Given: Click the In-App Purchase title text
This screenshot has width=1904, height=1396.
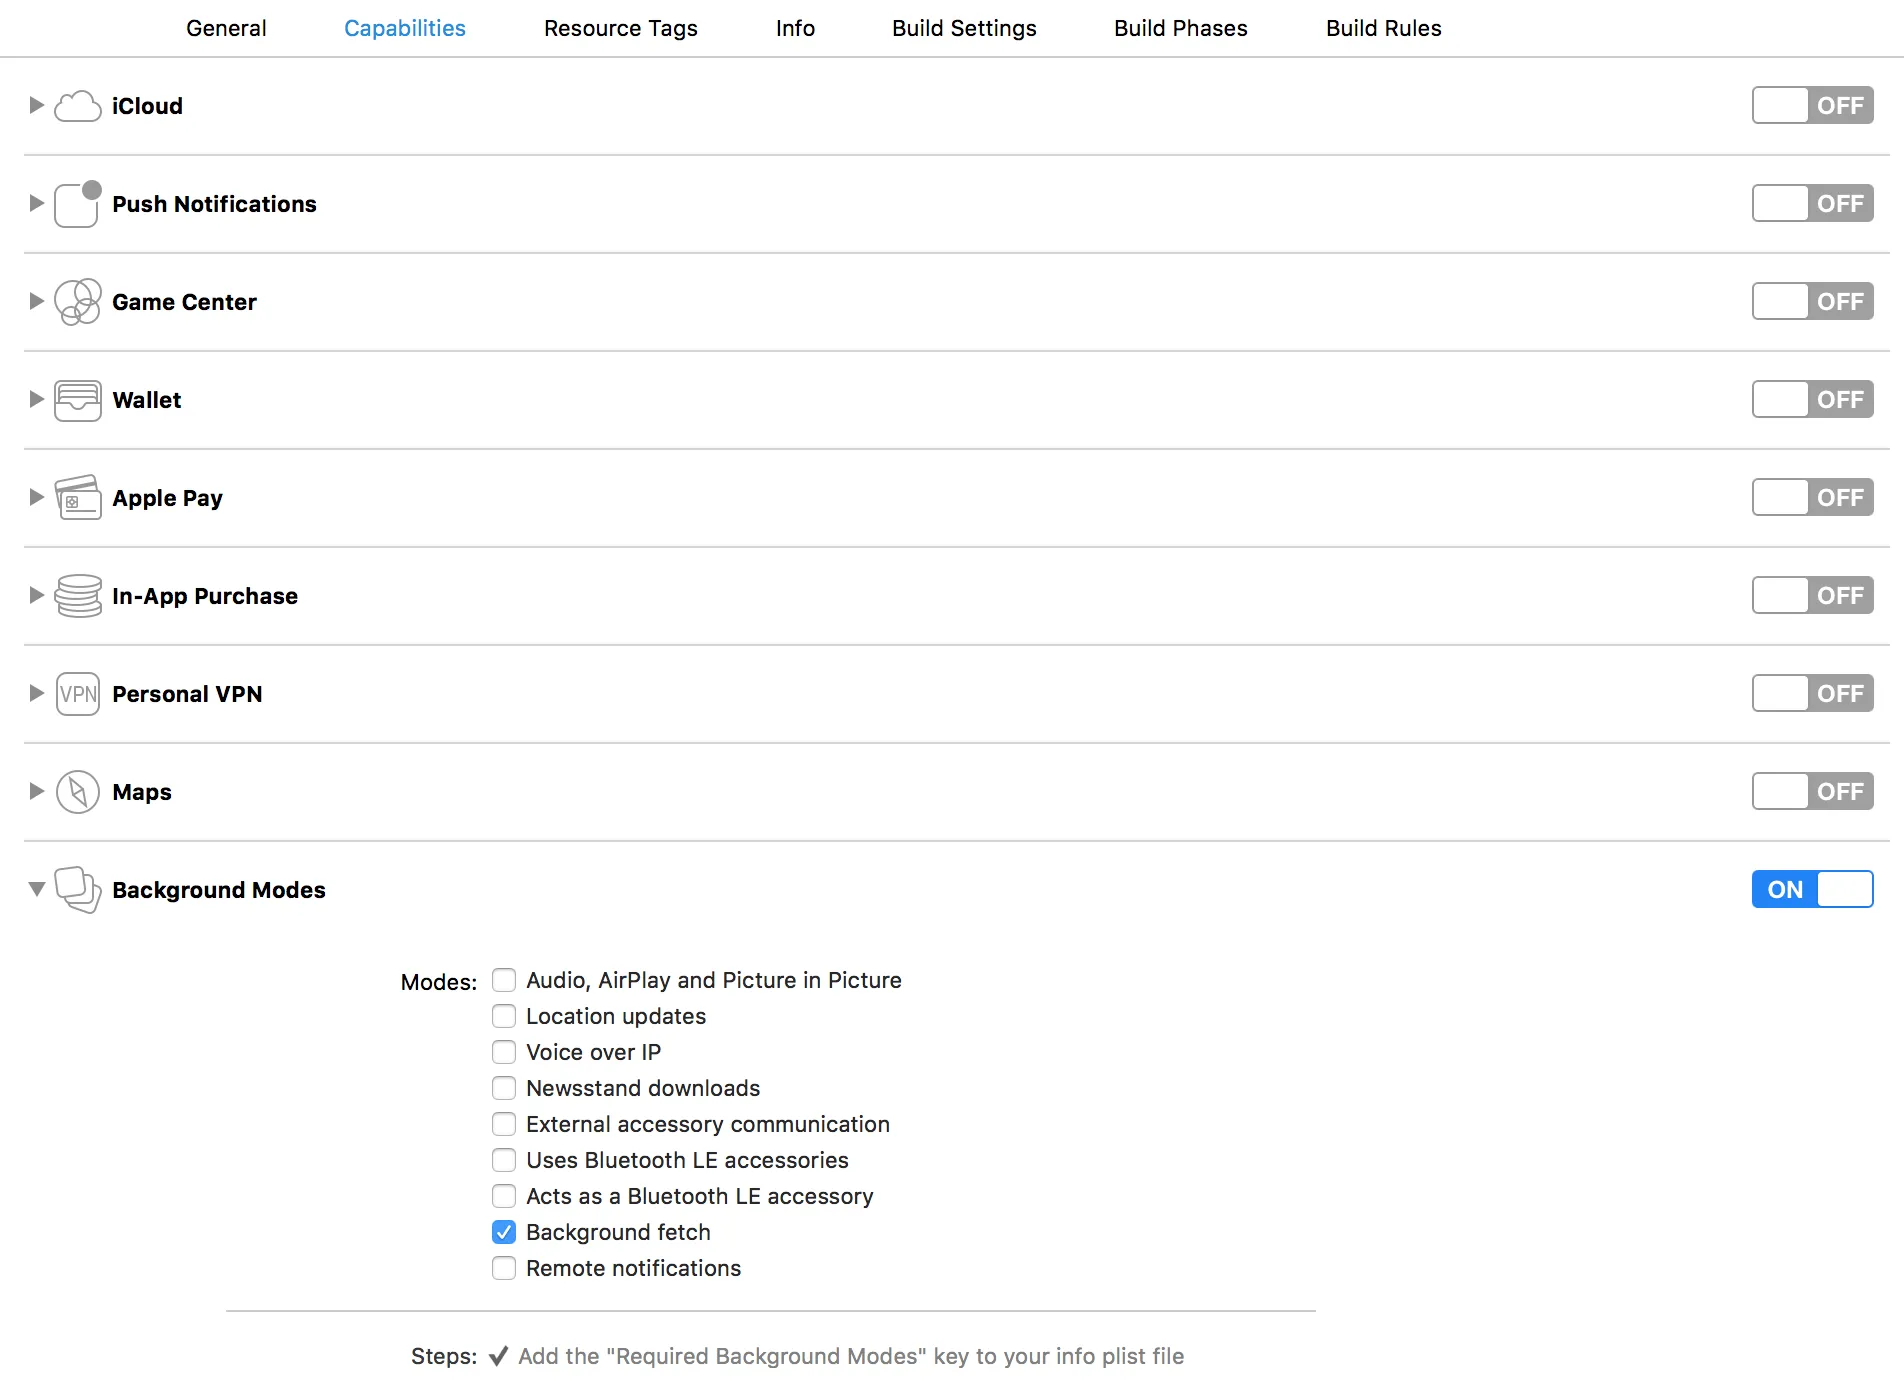Looking at the screenshot, I should coord(205,596).
